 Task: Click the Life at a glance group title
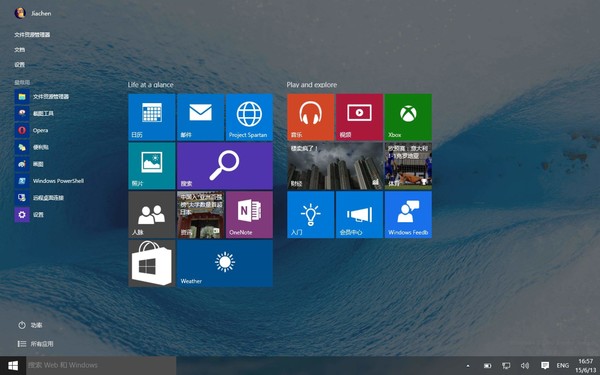[x=150, y=85]
